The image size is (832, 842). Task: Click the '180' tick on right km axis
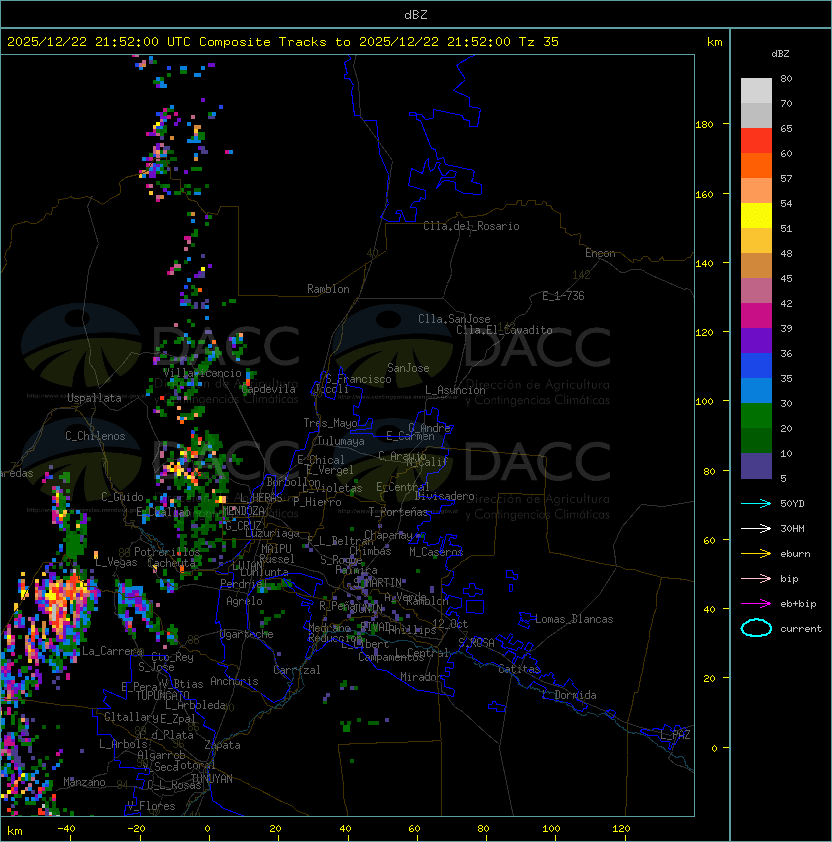704,125
